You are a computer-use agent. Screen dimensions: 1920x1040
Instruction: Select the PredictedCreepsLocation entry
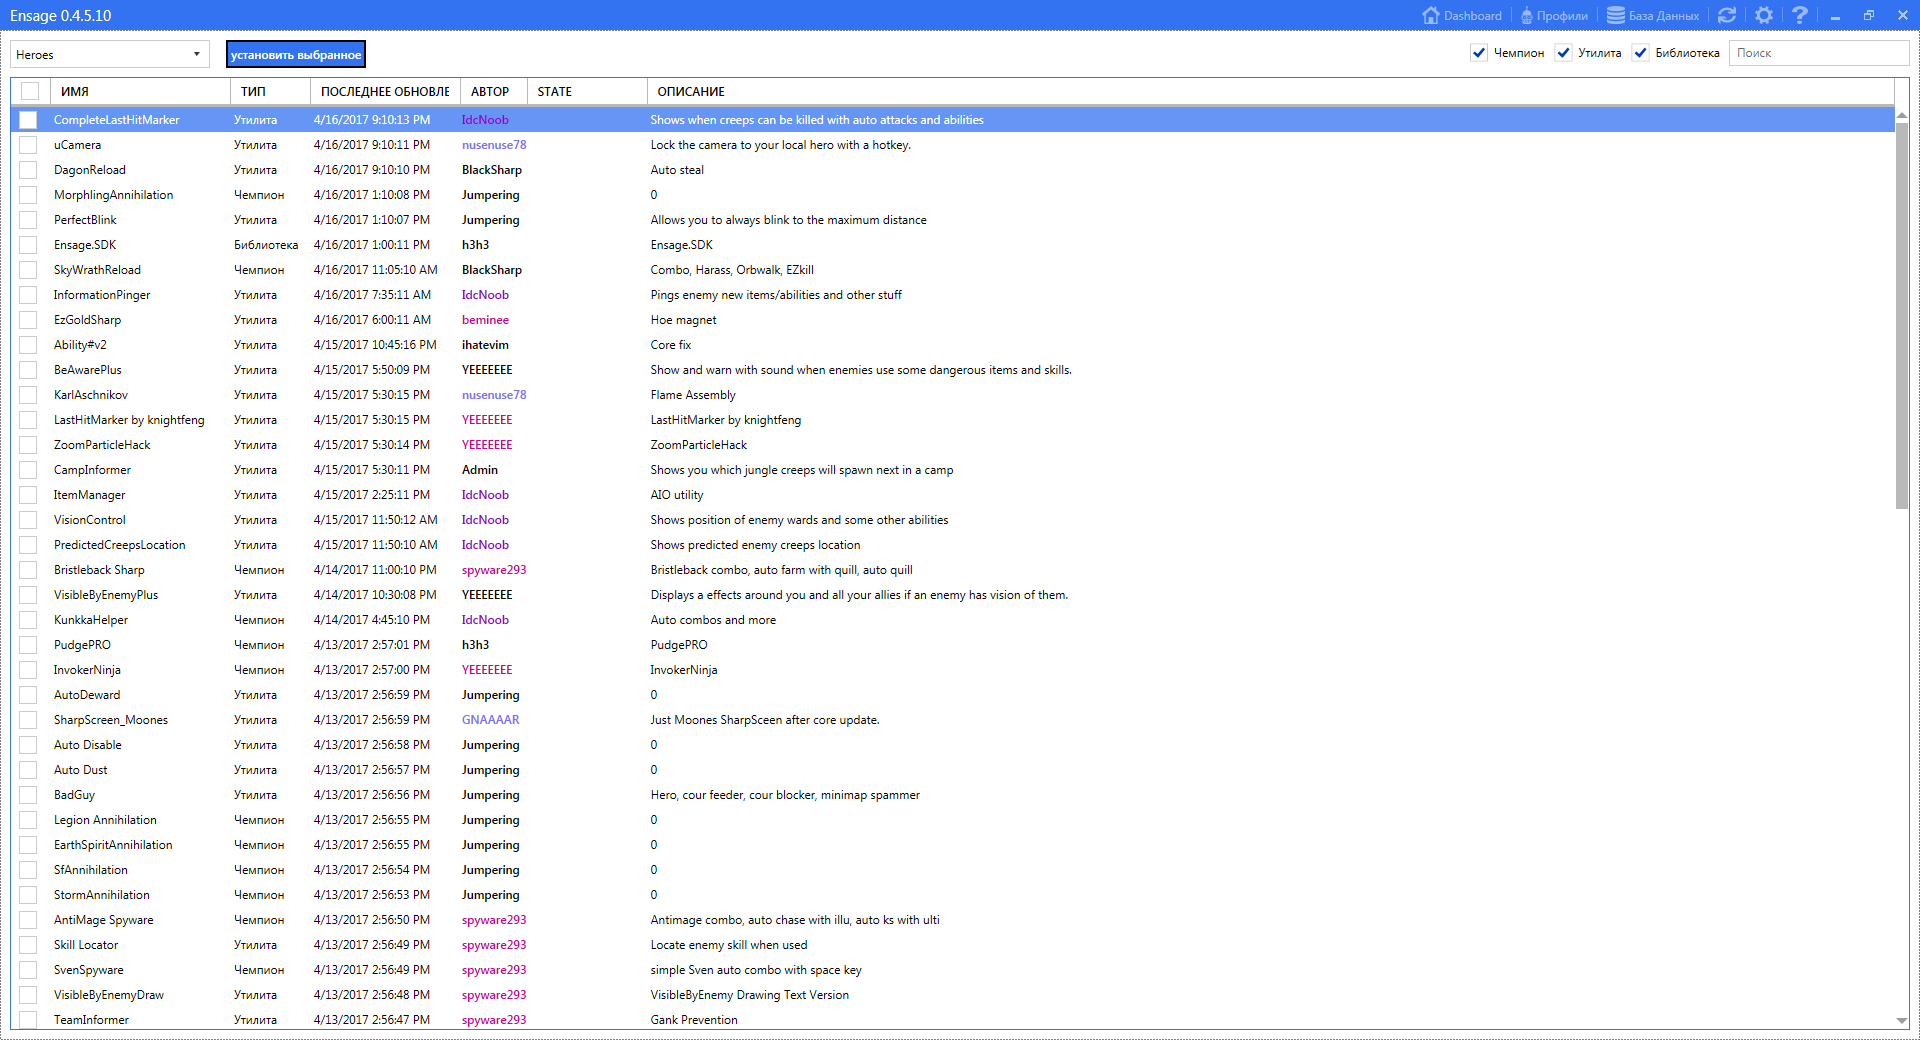(119, 545)
